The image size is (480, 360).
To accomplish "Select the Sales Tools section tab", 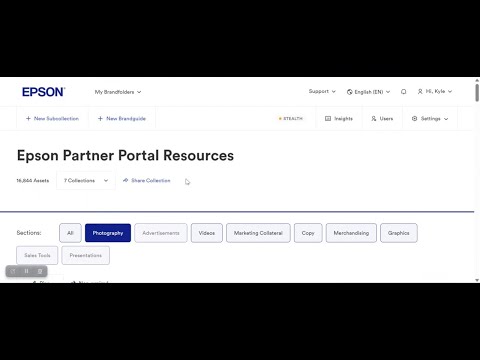I will coord(37,255).
